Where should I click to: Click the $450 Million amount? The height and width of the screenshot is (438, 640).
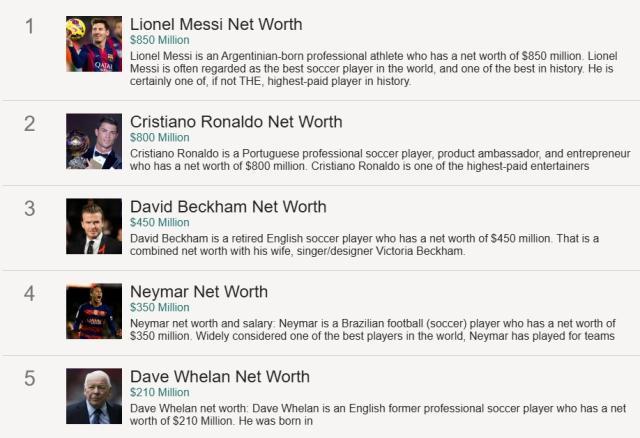click(x=159, y=223)
